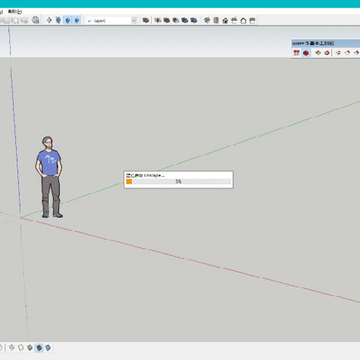Switch to Top view

(x=216, y=20)
